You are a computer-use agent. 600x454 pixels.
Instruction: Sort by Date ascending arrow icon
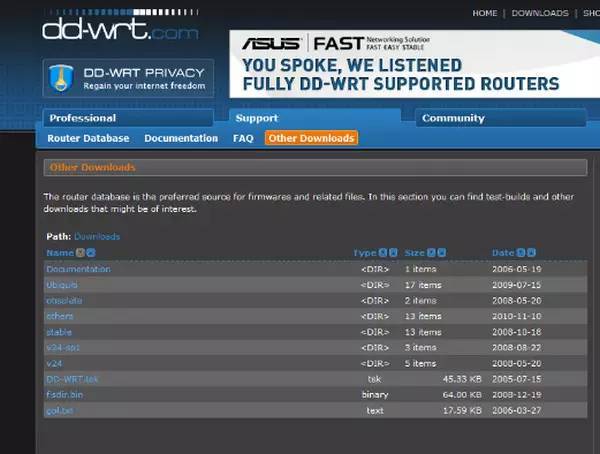(x=521, y=253)
